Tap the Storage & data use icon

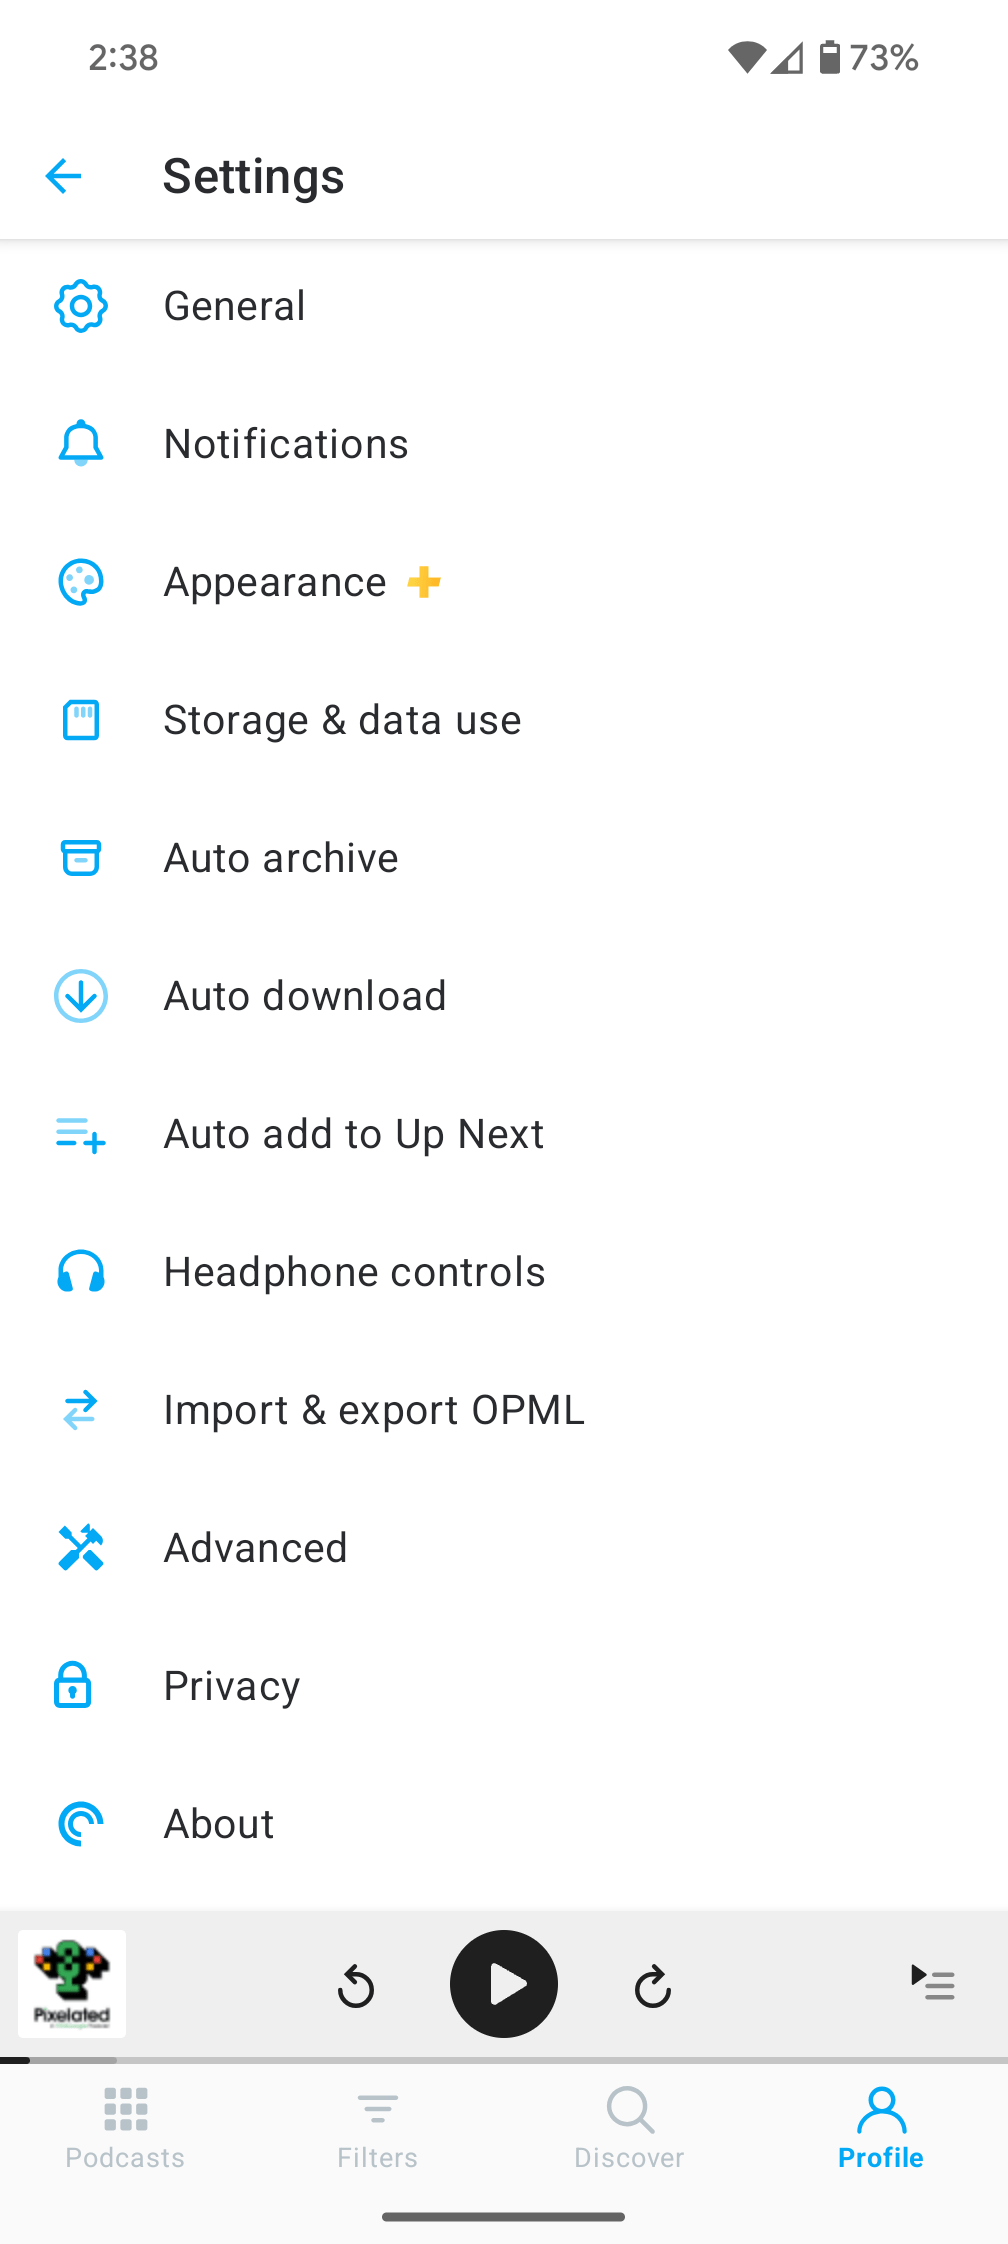pos(80,720)
